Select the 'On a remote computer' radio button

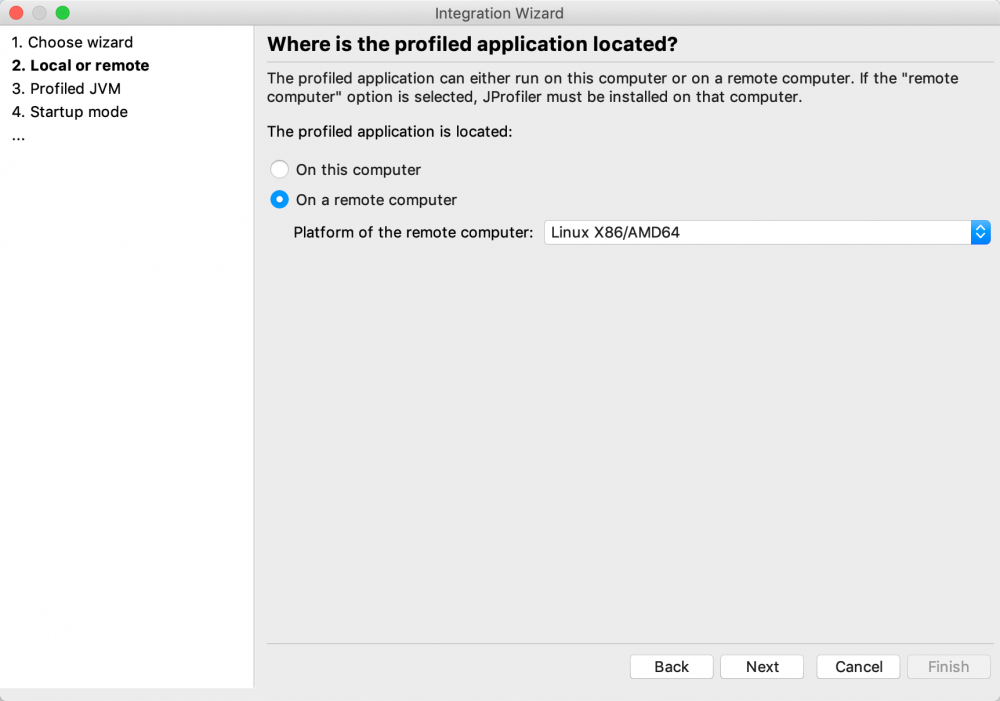[x=279, y=199]
